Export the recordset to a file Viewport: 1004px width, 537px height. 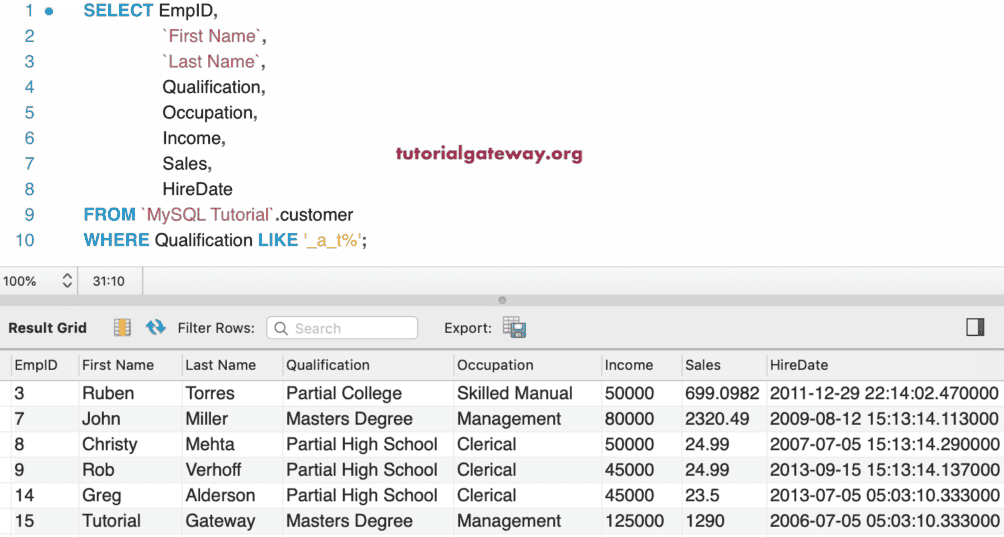click(x=514, y=327)
